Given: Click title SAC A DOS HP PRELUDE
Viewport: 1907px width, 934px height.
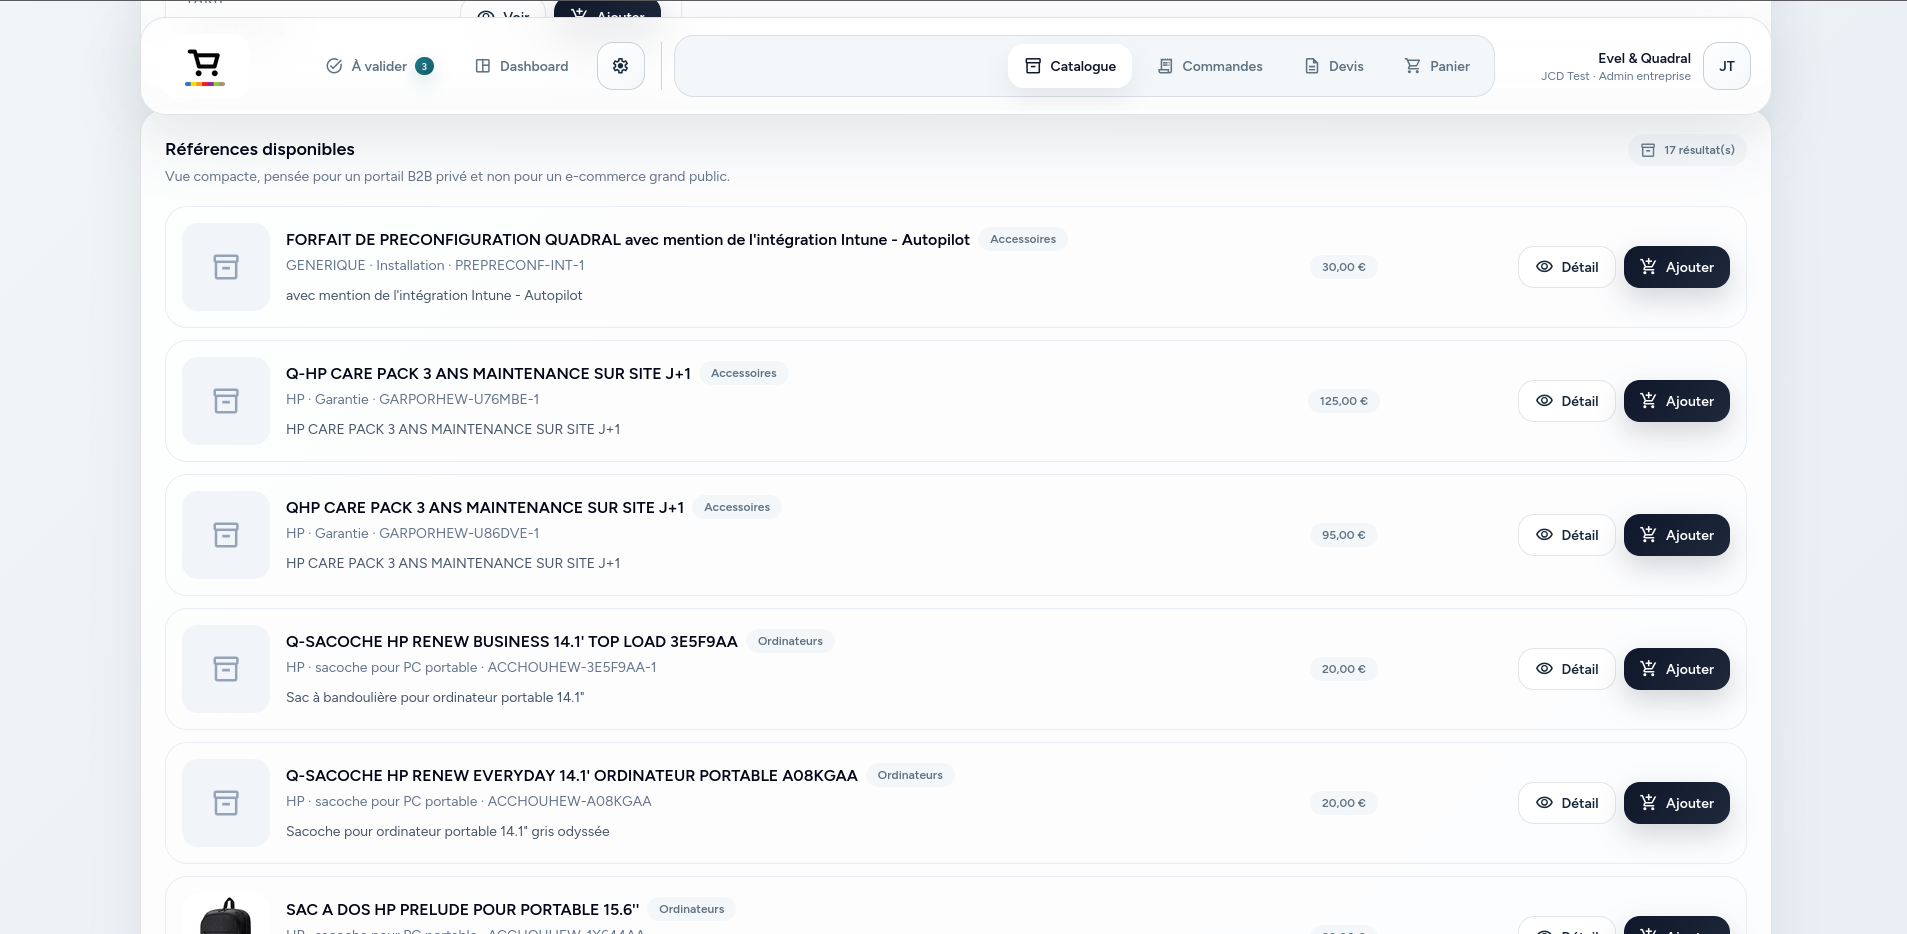Looking at the screenshot, I should [x=462, y=910].
